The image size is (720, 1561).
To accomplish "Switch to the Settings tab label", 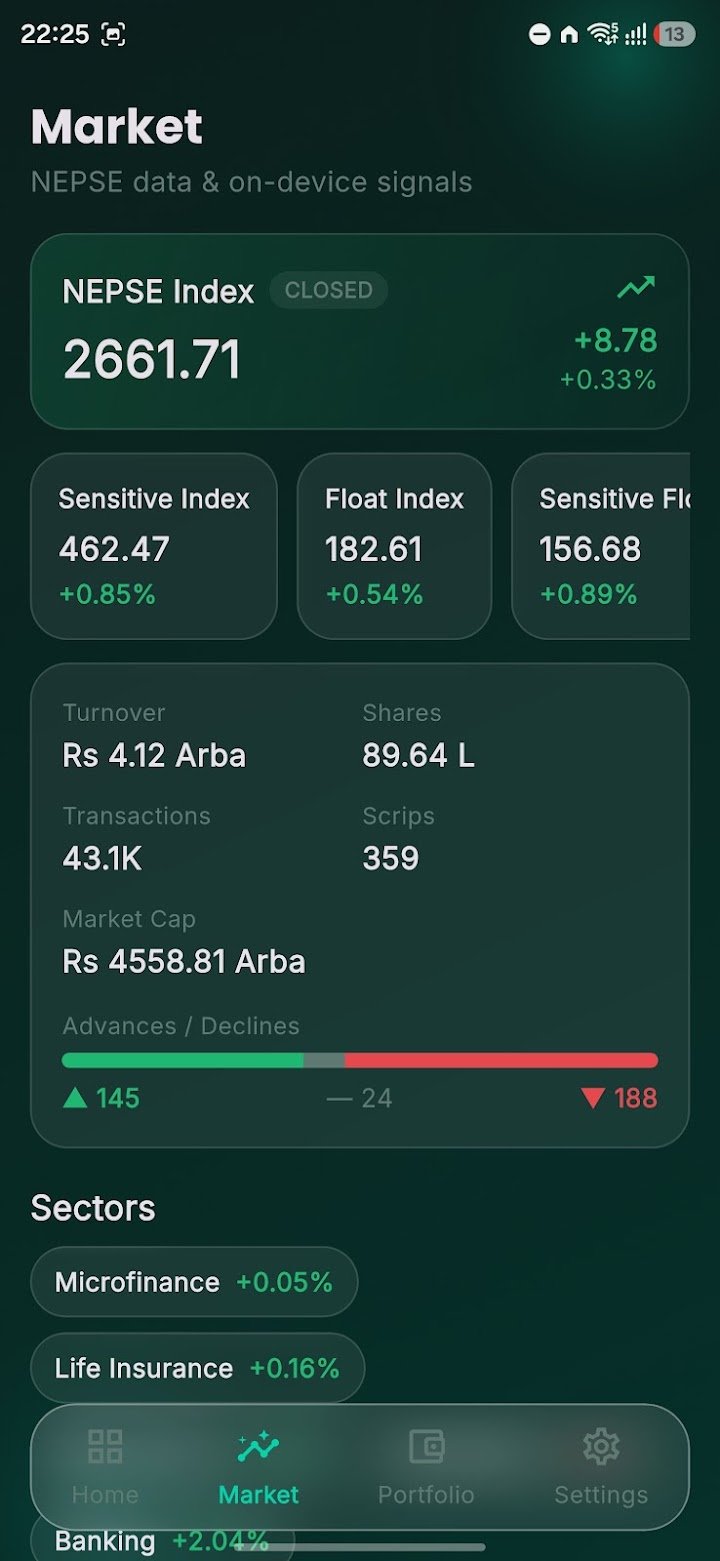I will pyautogui.click(x=601, y=1494).
